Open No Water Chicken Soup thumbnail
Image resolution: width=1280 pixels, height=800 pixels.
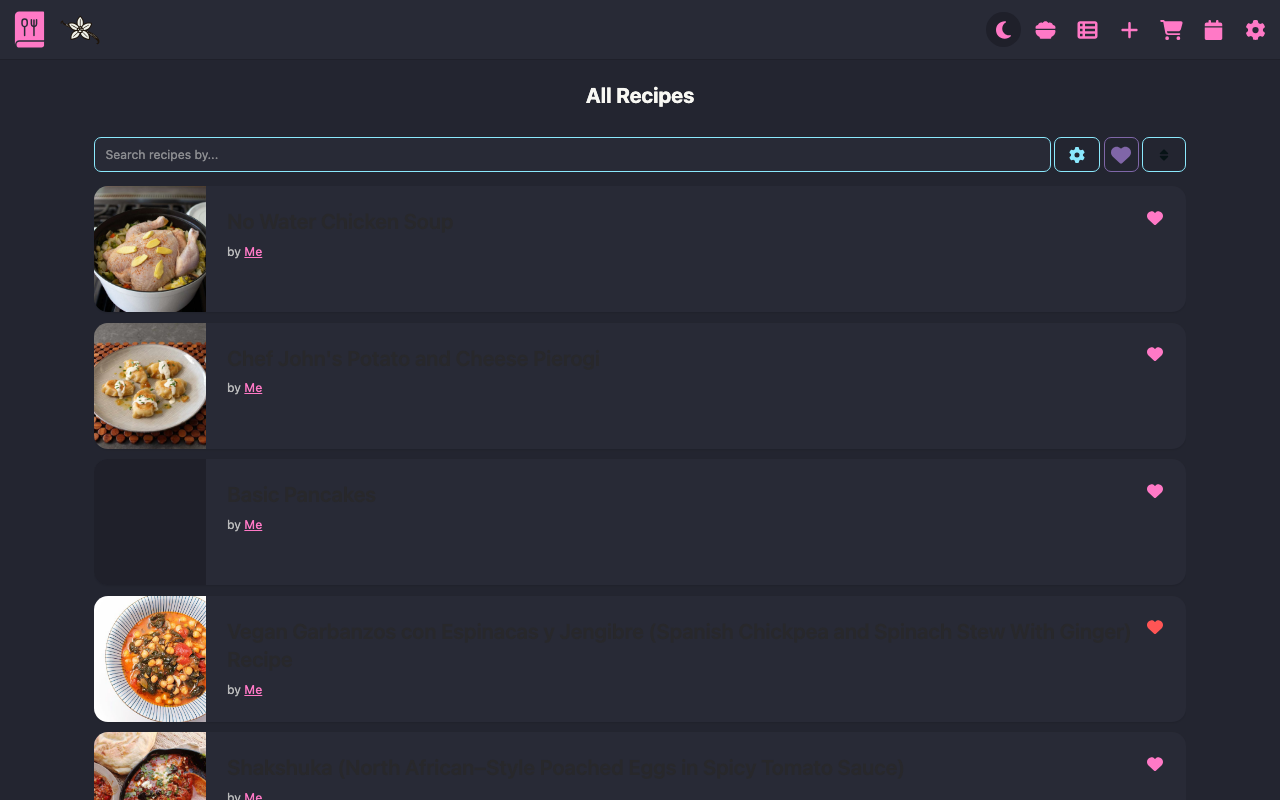(150, 249)
